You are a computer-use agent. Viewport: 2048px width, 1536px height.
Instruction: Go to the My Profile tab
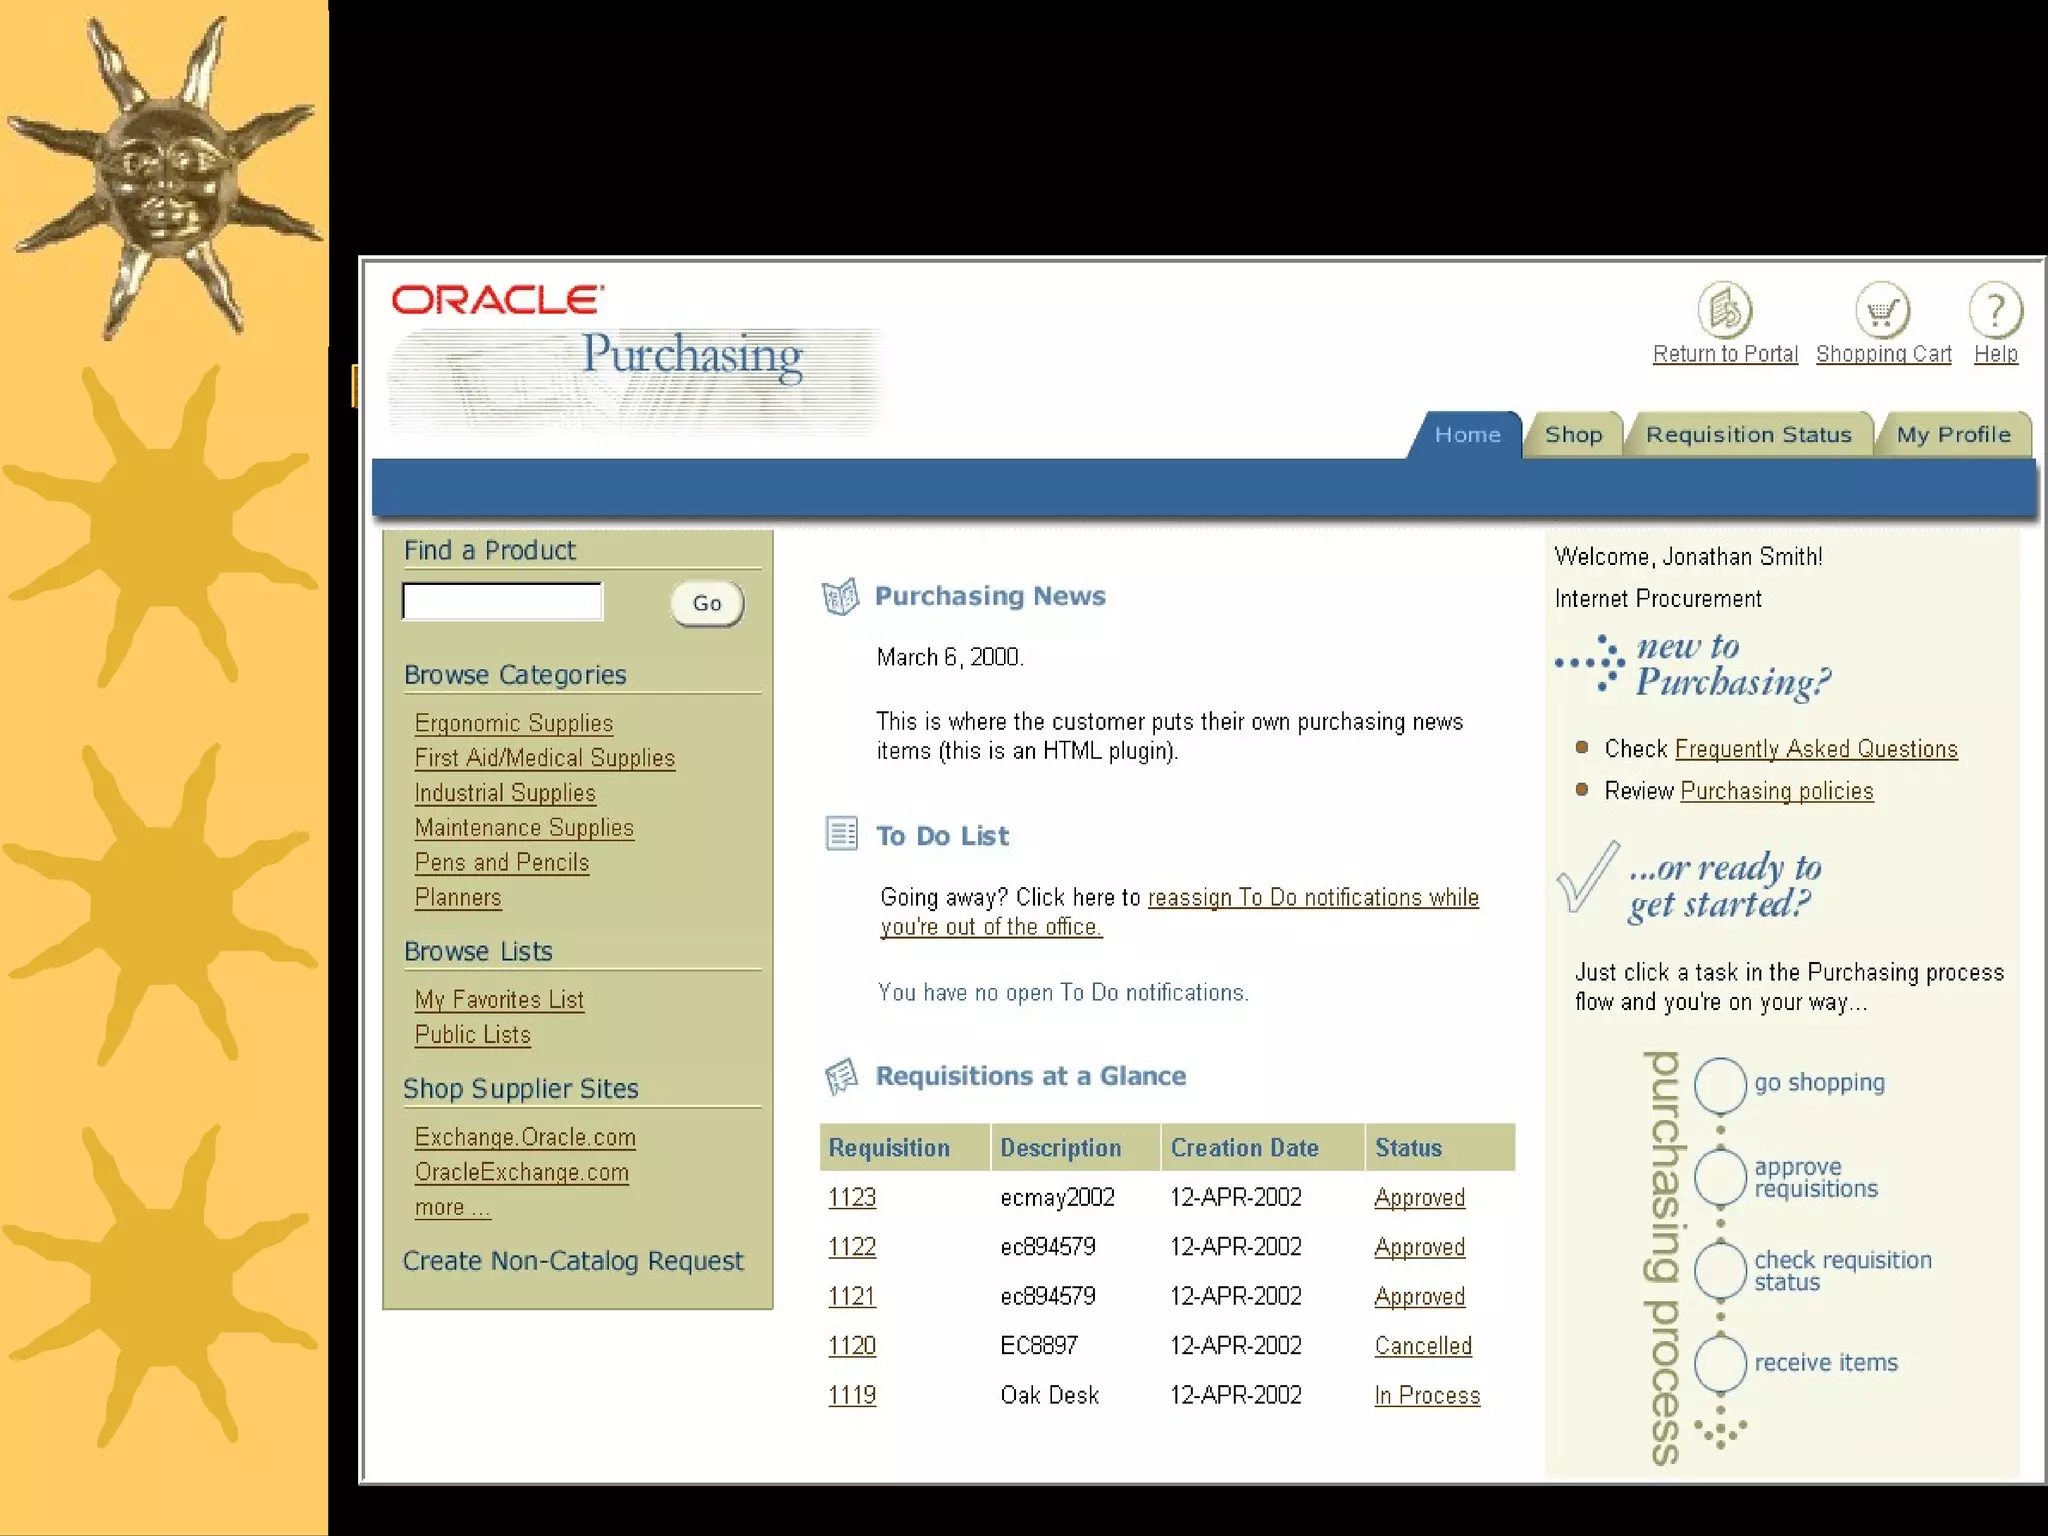point(1953,435)
